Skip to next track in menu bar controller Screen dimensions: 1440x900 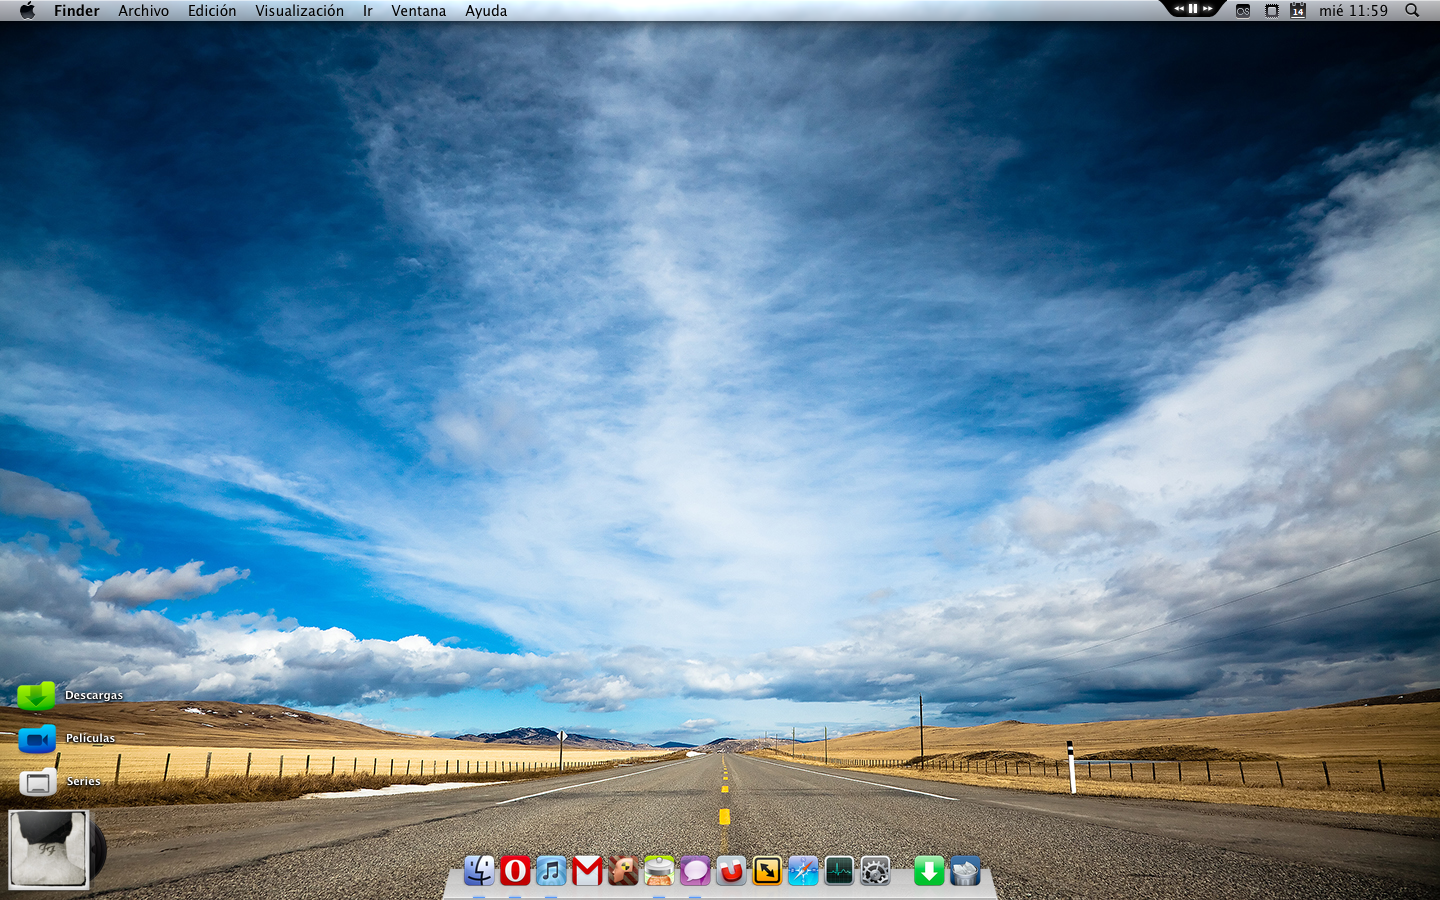[x=1207, y=8]
